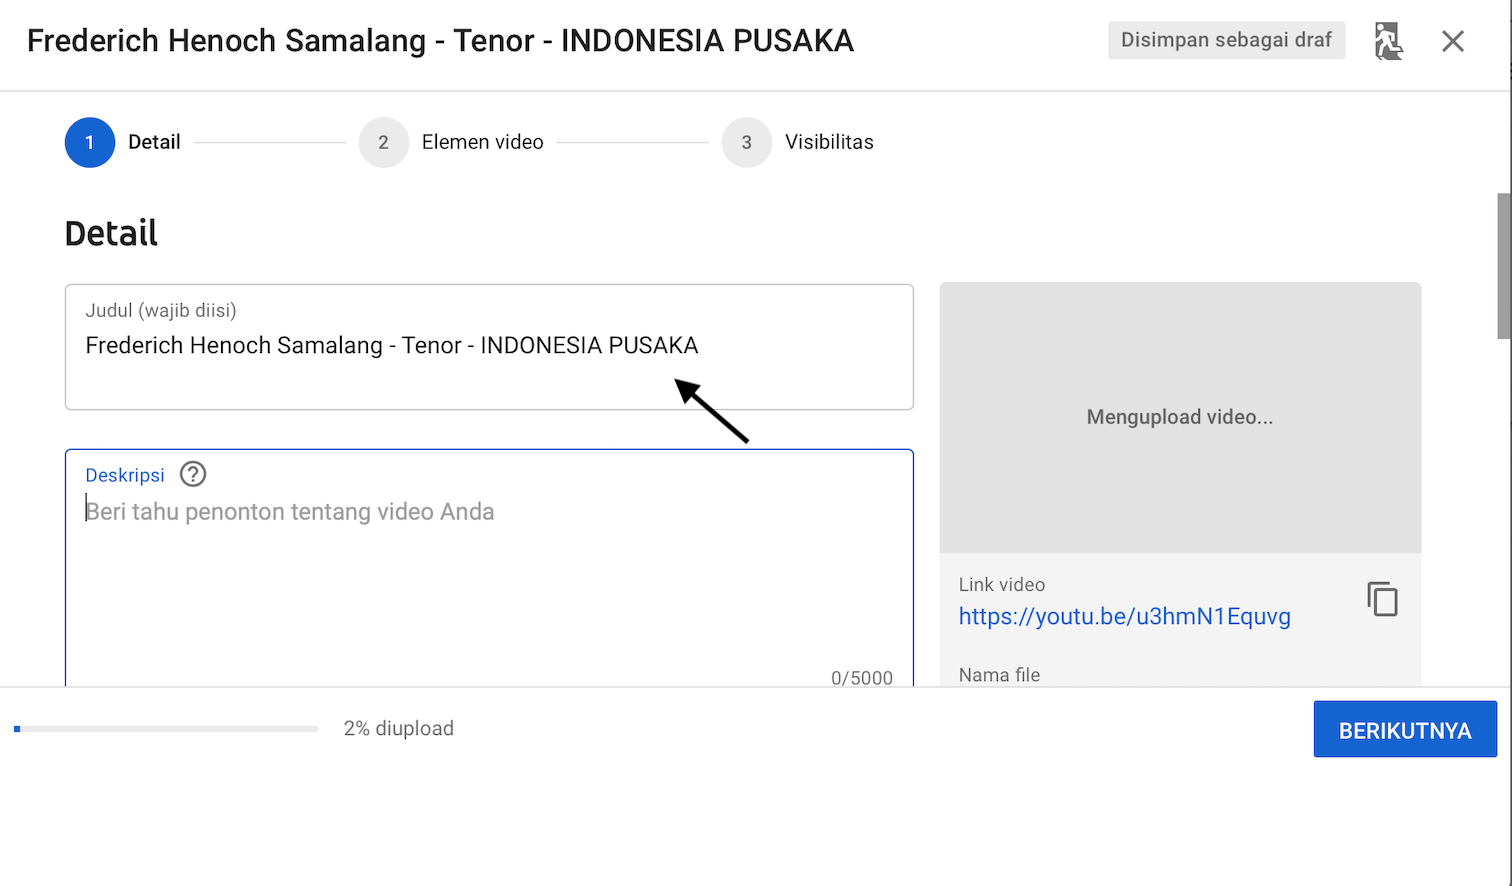The width and height of the screenshot is (1512, 886).
Task: Click the send feedback icon in header
Action: (1388, 41)
